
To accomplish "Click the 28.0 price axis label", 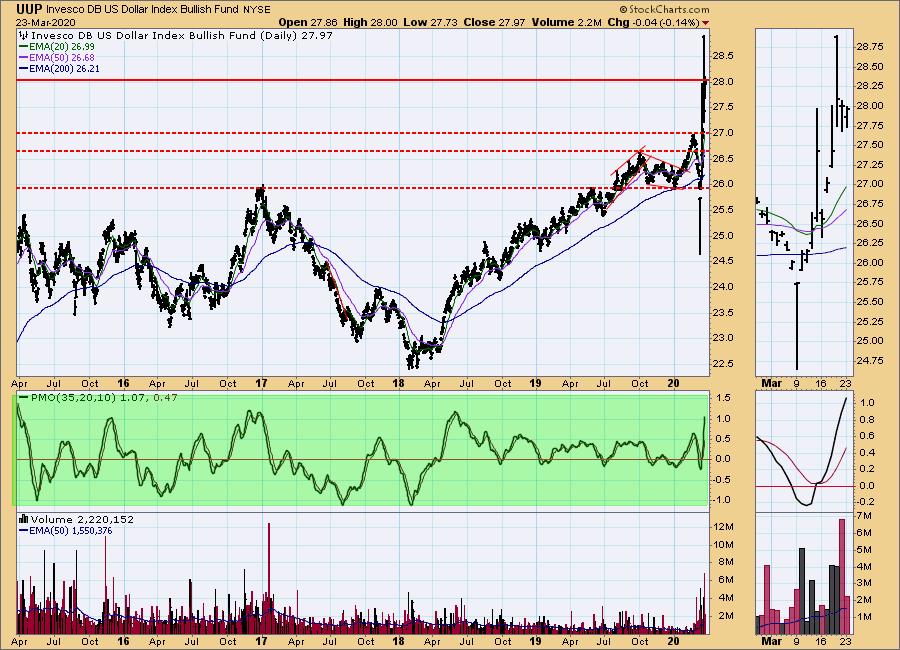I will 722,82.
